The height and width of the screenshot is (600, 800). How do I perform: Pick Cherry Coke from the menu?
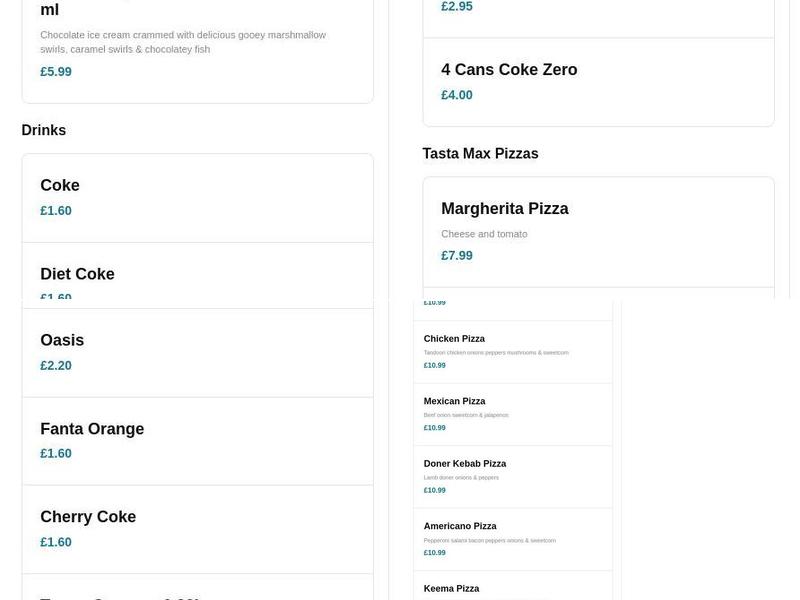(88, 517)
